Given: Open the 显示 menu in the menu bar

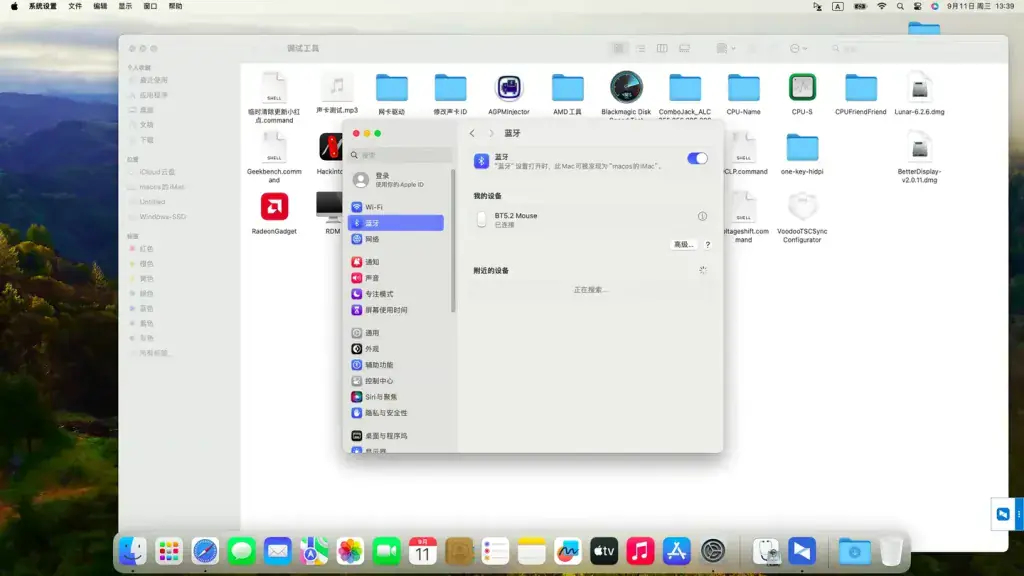Looking at the screenshot, I should pyautogui.click(x=125, y=7).
